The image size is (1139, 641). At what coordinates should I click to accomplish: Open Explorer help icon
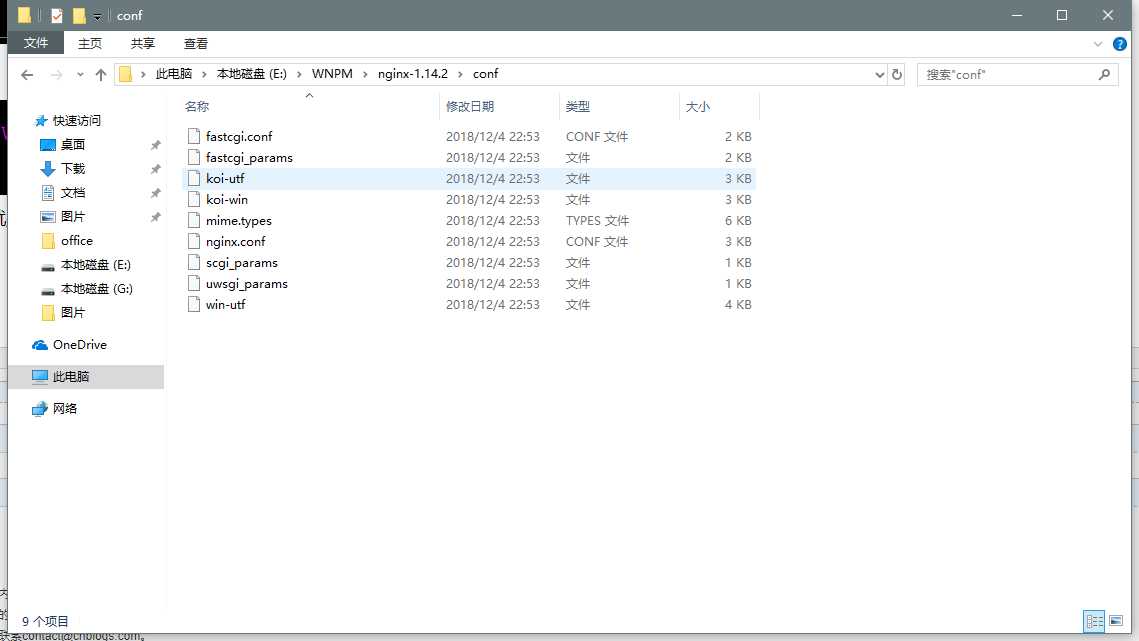click(1119, 44)
